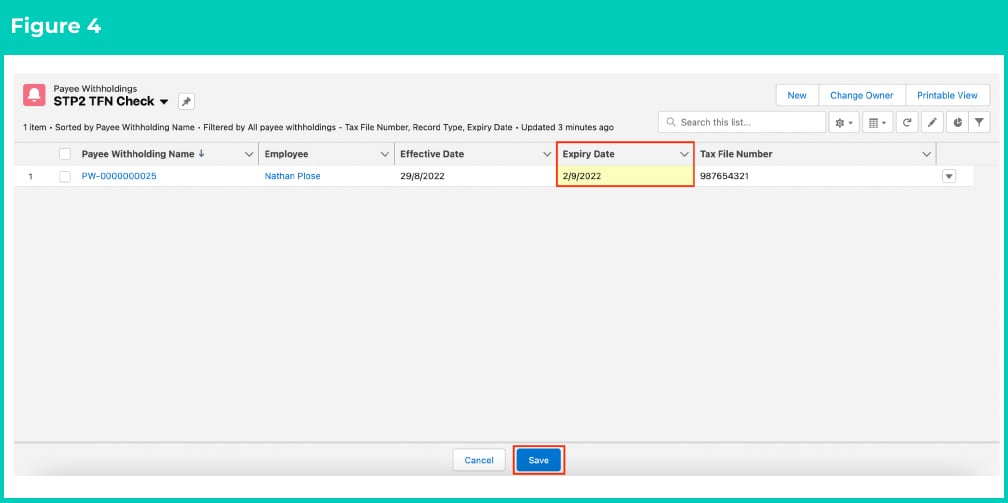
Task: Click the Effective Date cell 29/8/2022
Action: point(475,176)
